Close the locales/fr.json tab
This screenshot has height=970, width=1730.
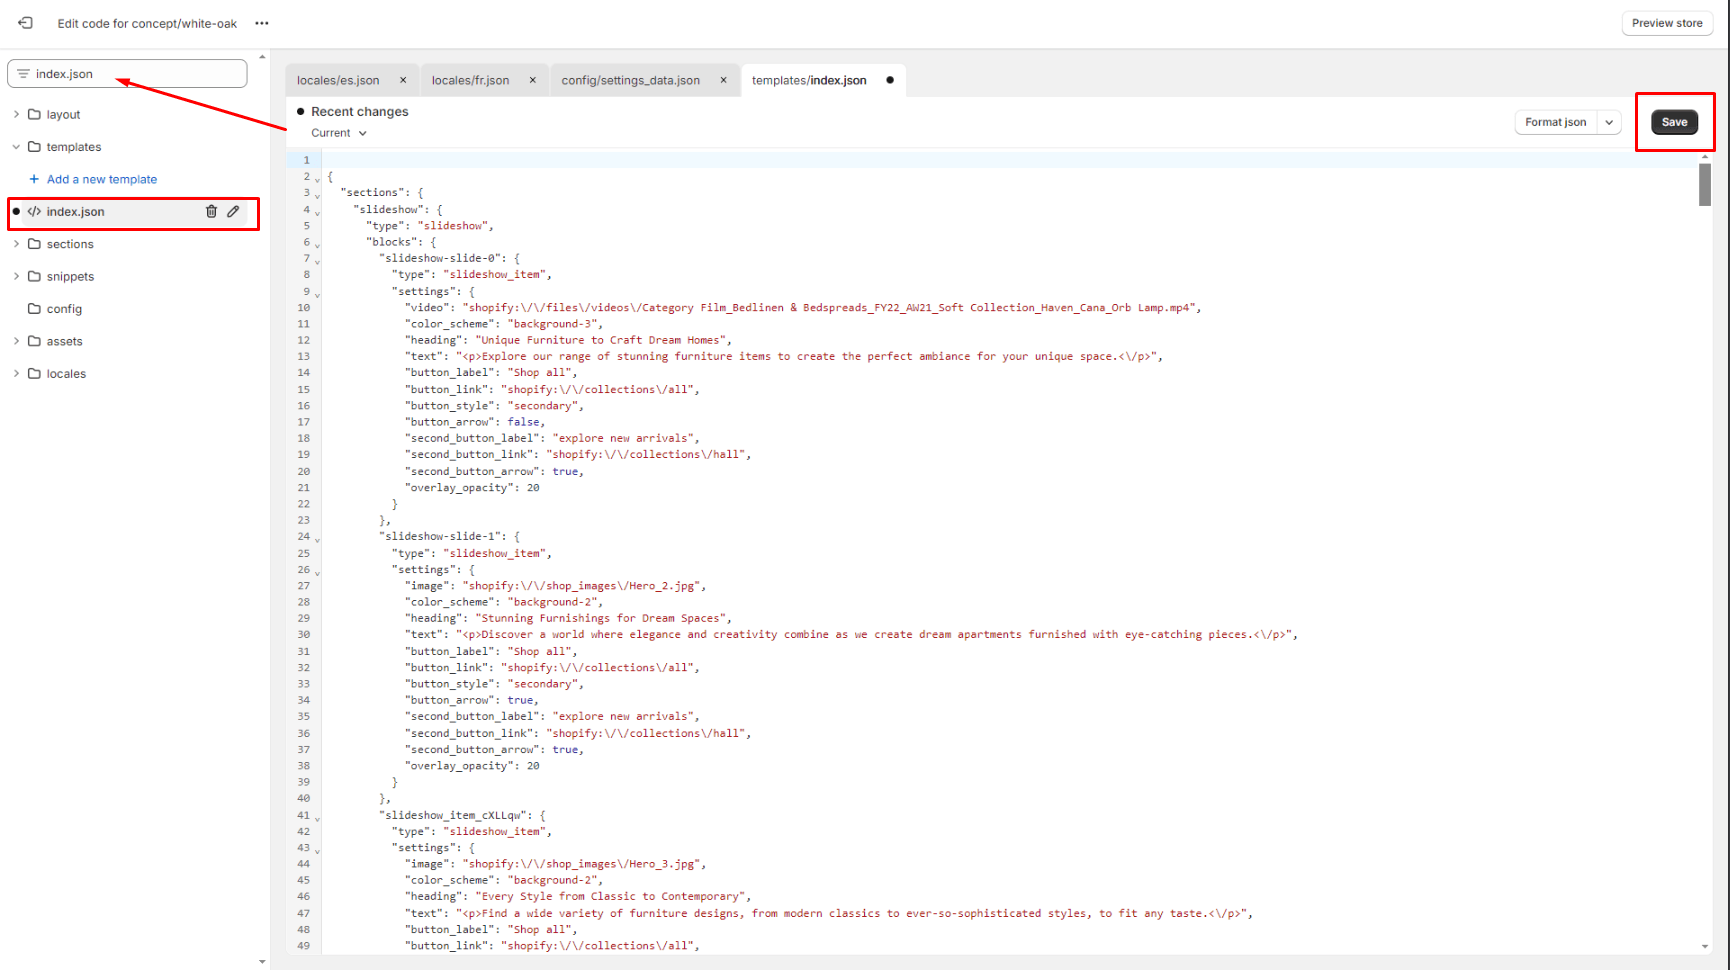tap(533, 80)
